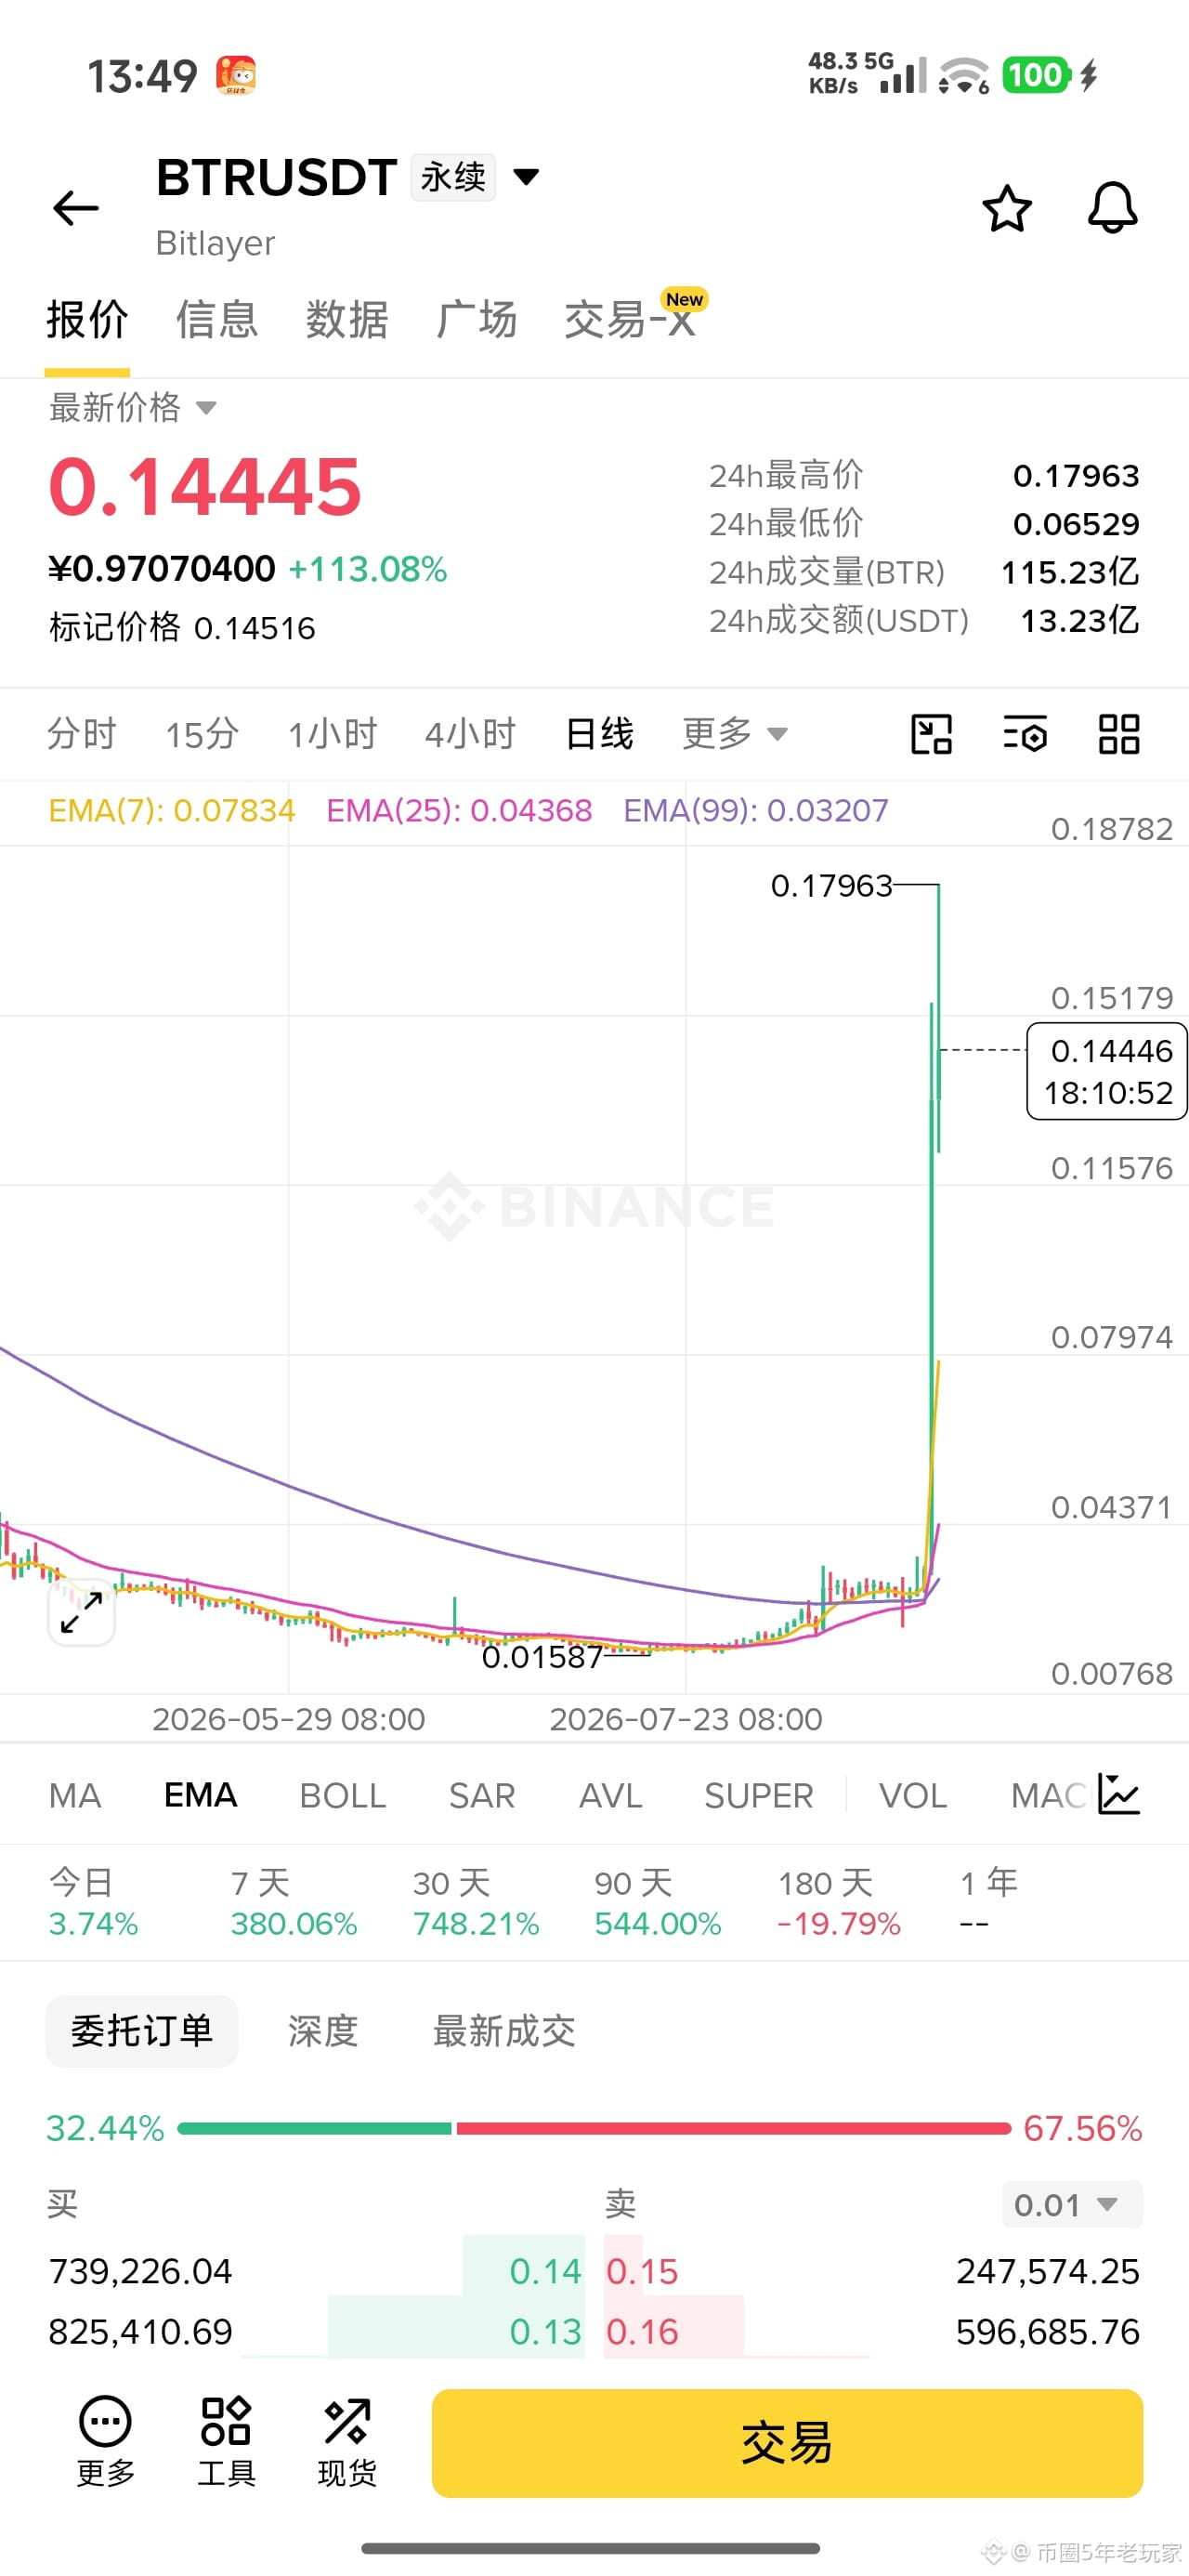Show the 深度 depth tab
The width and height of the screenshot is (1189, 2576).
point(323,2030)
